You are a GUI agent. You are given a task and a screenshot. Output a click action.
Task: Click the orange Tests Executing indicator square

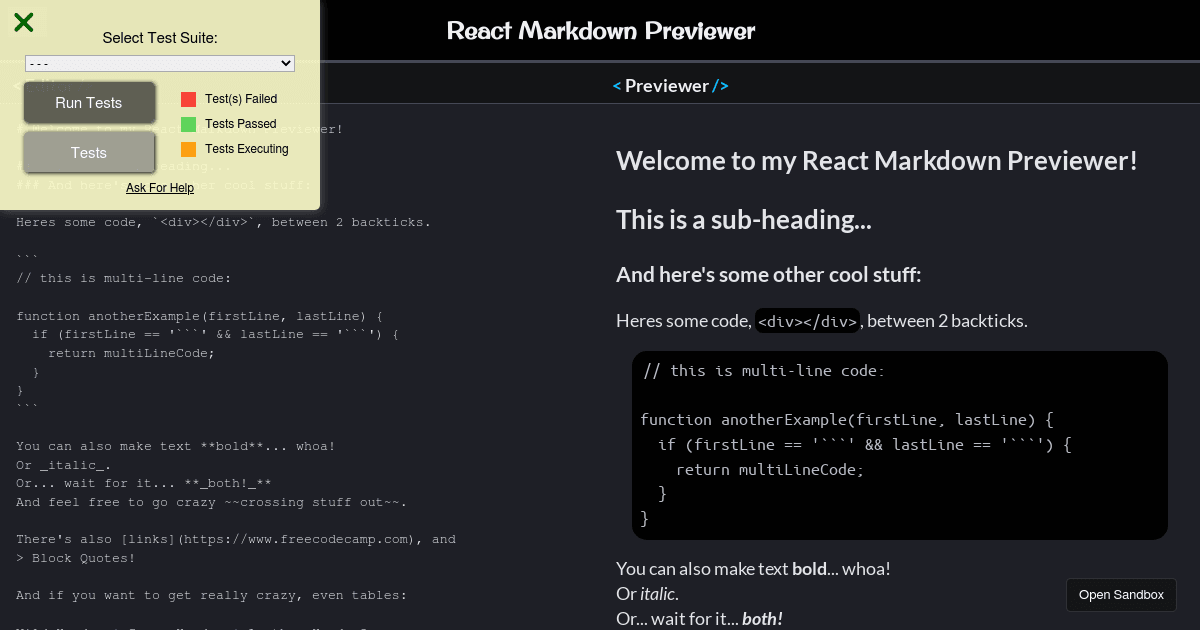click(x=187, y=148)
